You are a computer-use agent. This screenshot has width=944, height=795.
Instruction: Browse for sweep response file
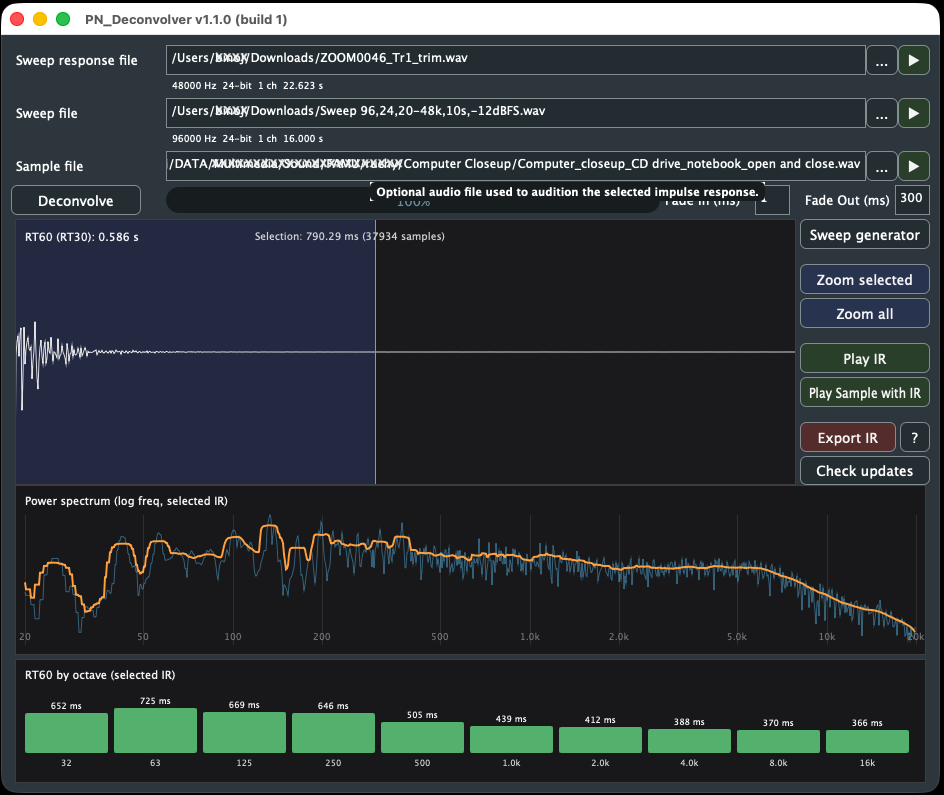(881, 60)
